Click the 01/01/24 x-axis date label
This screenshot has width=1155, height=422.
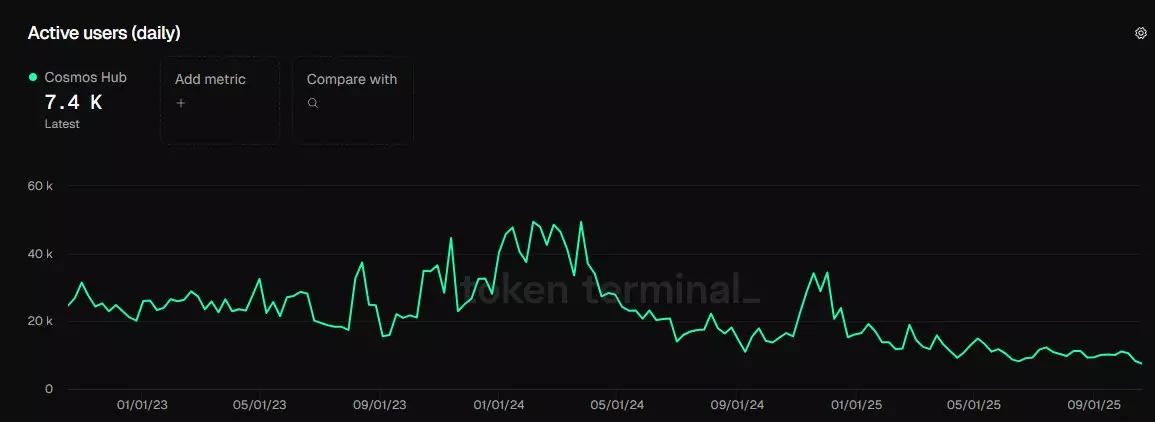click(x=499, y=405)
